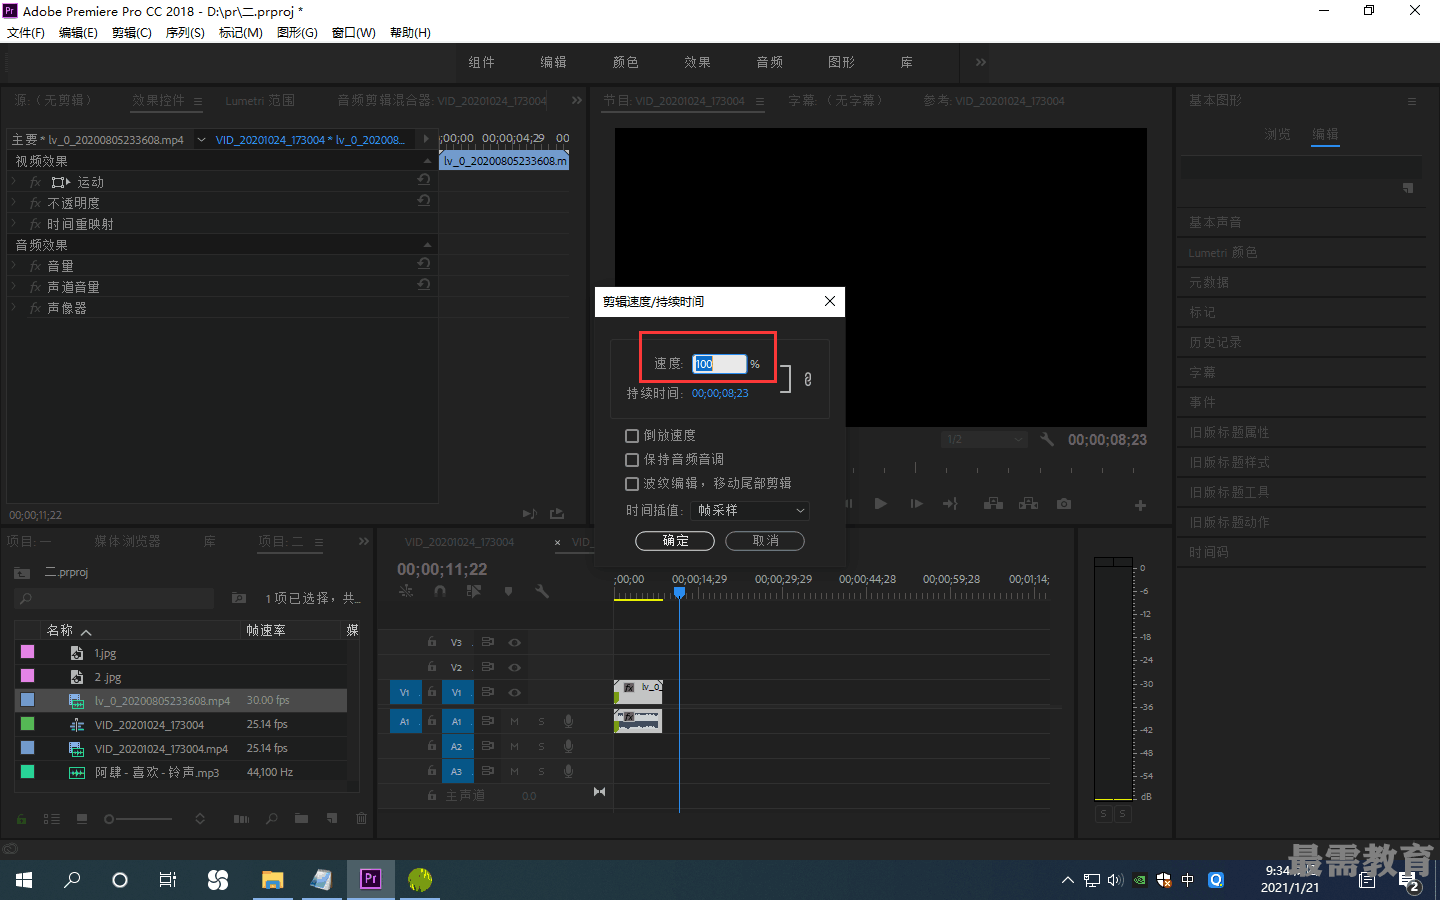
Task: Check the 倒放速度 reverse speed checkbox
Action: (x=632, y=436)
